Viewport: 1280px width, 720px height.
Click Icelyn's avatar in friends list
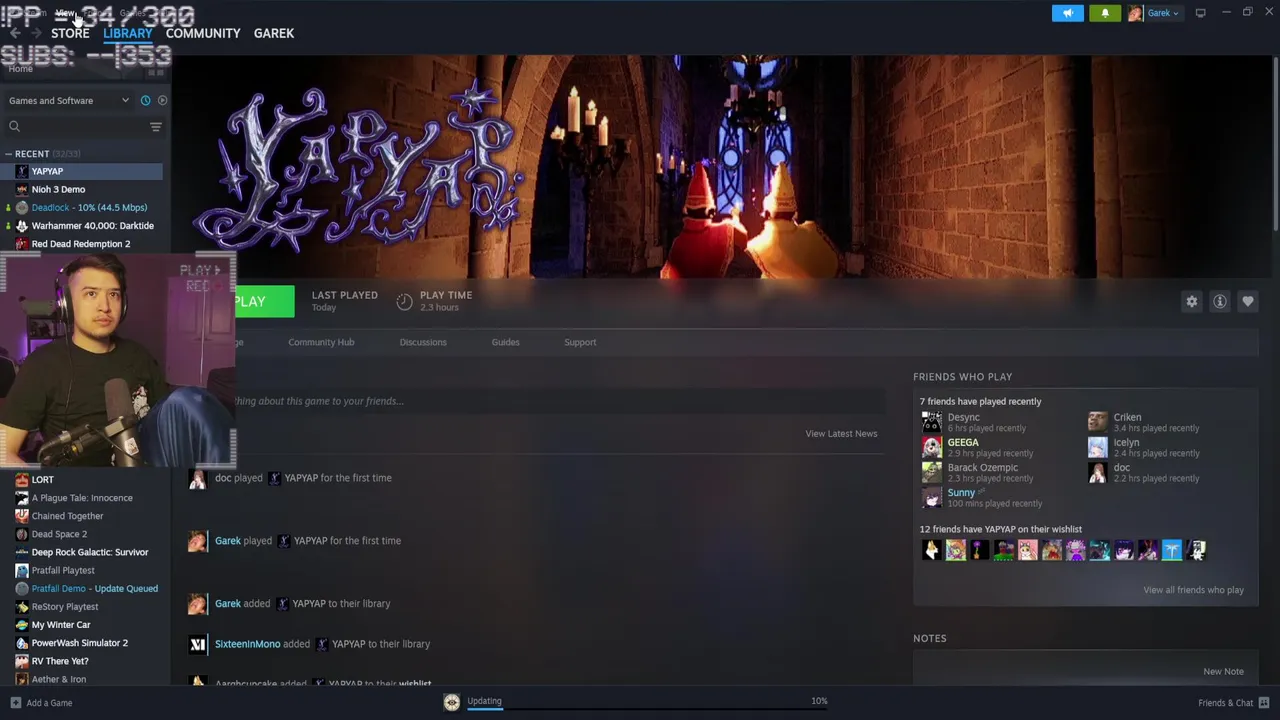point(1097,447)
